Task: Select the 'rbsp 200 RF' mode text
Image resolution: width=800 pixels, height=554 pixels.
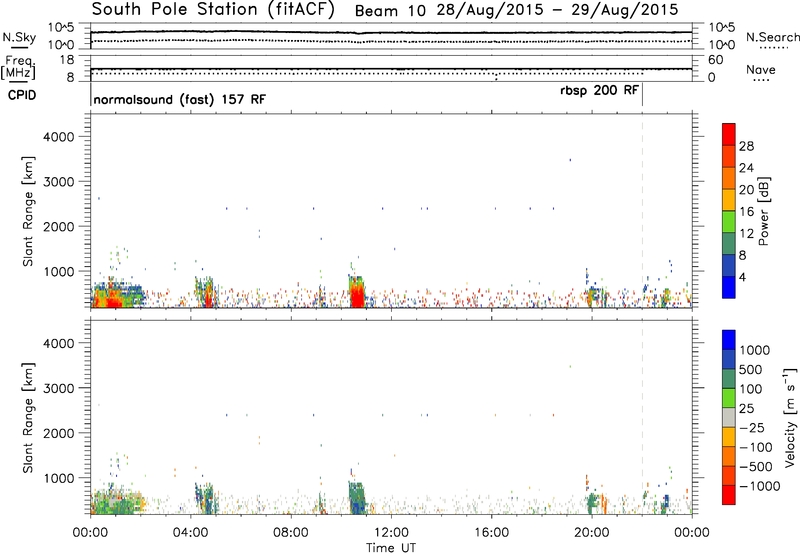Action: [599, 90]
